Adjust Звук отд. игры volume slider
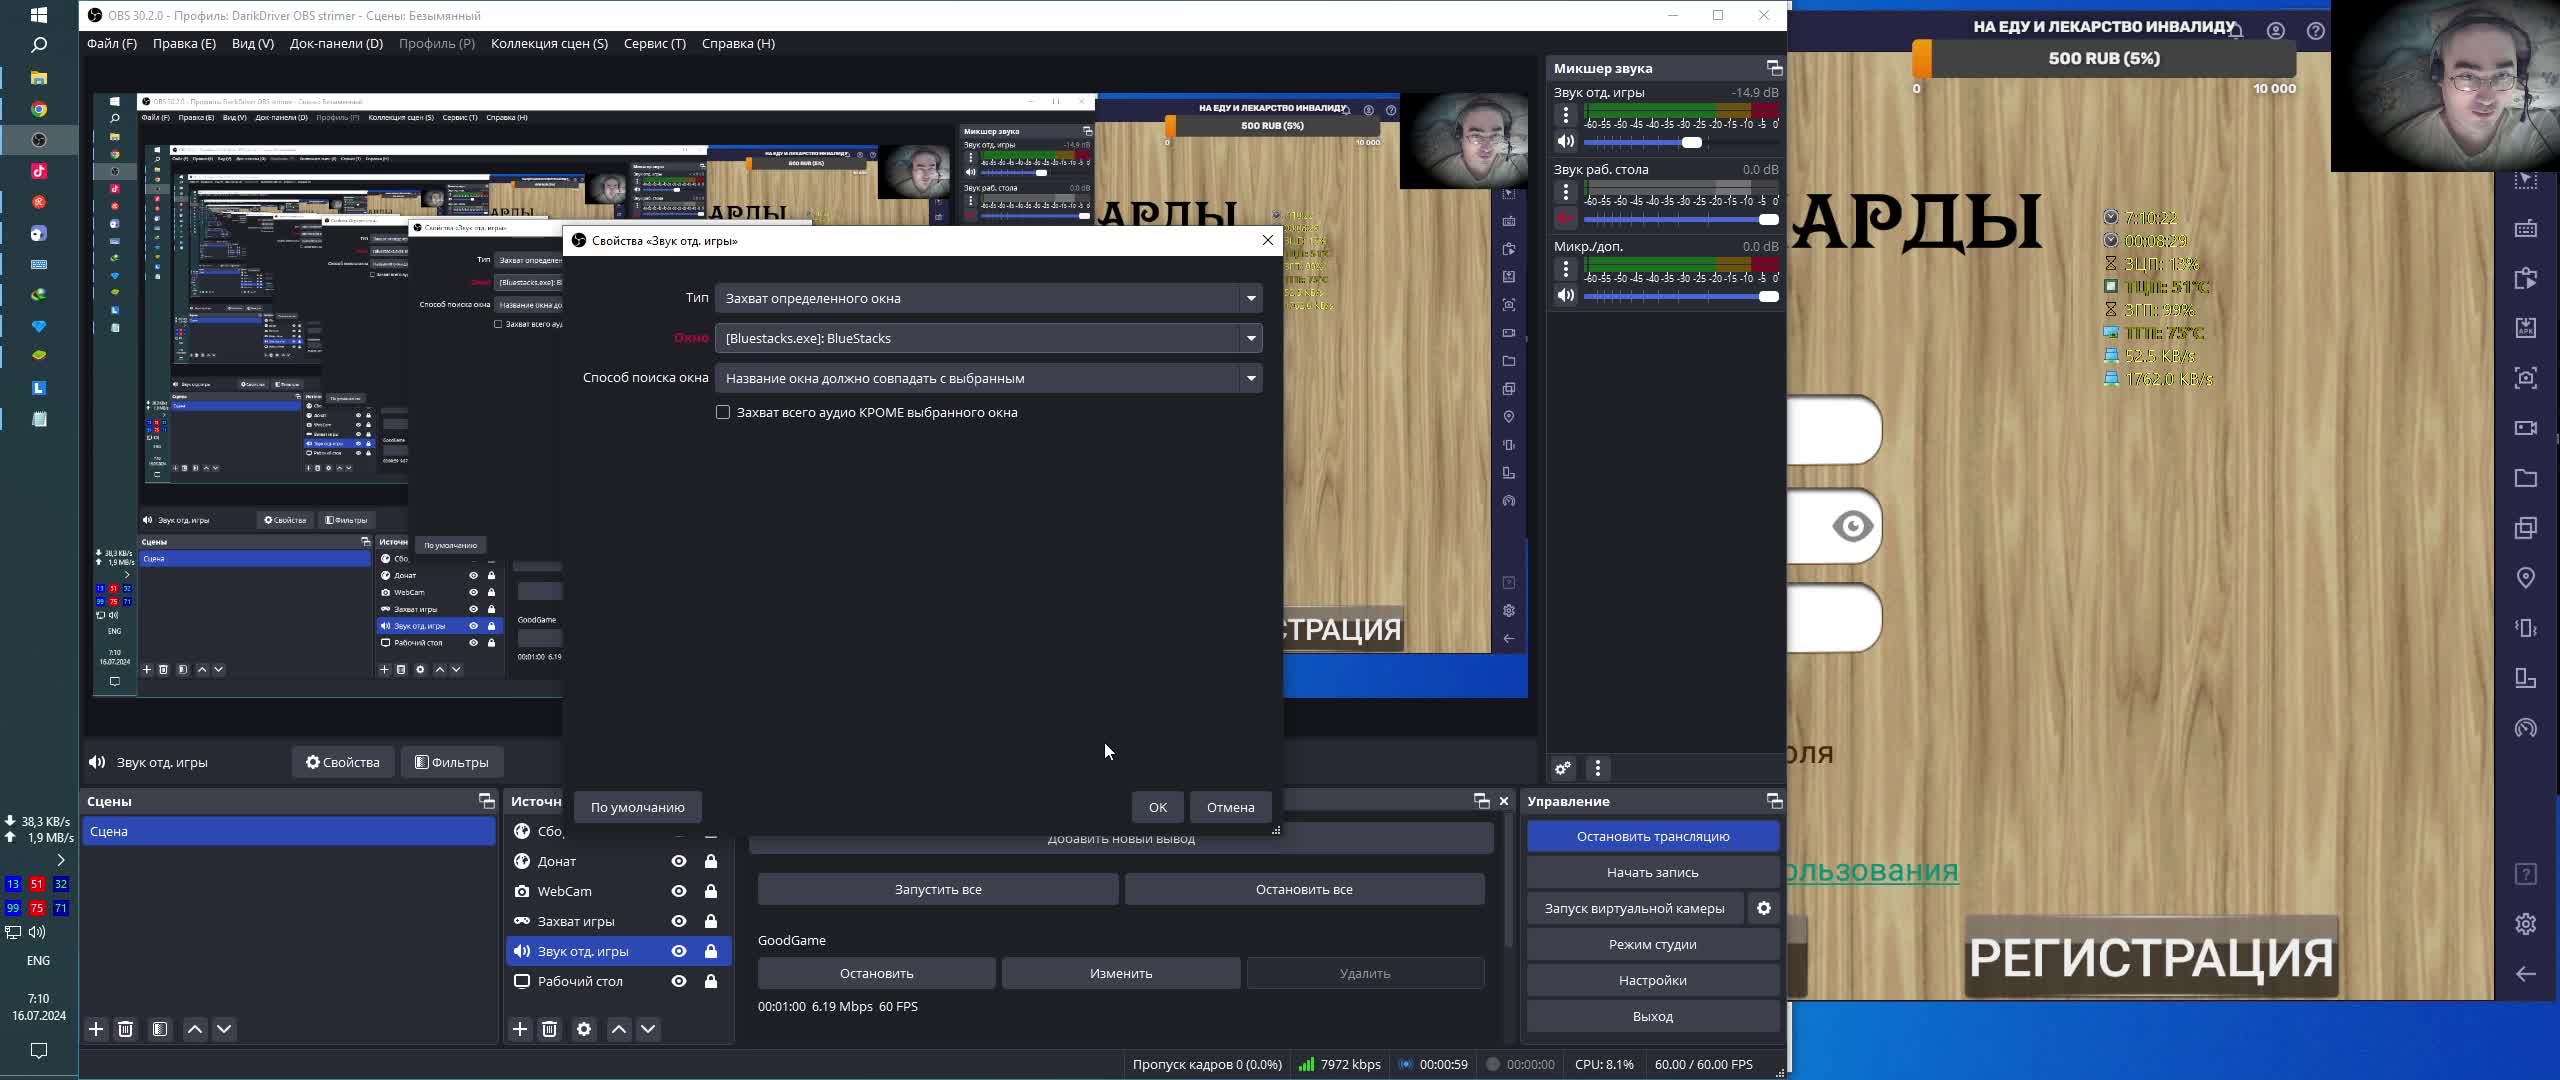The width and height of the screenshot is (2560, 1080). click(1691, 142)
